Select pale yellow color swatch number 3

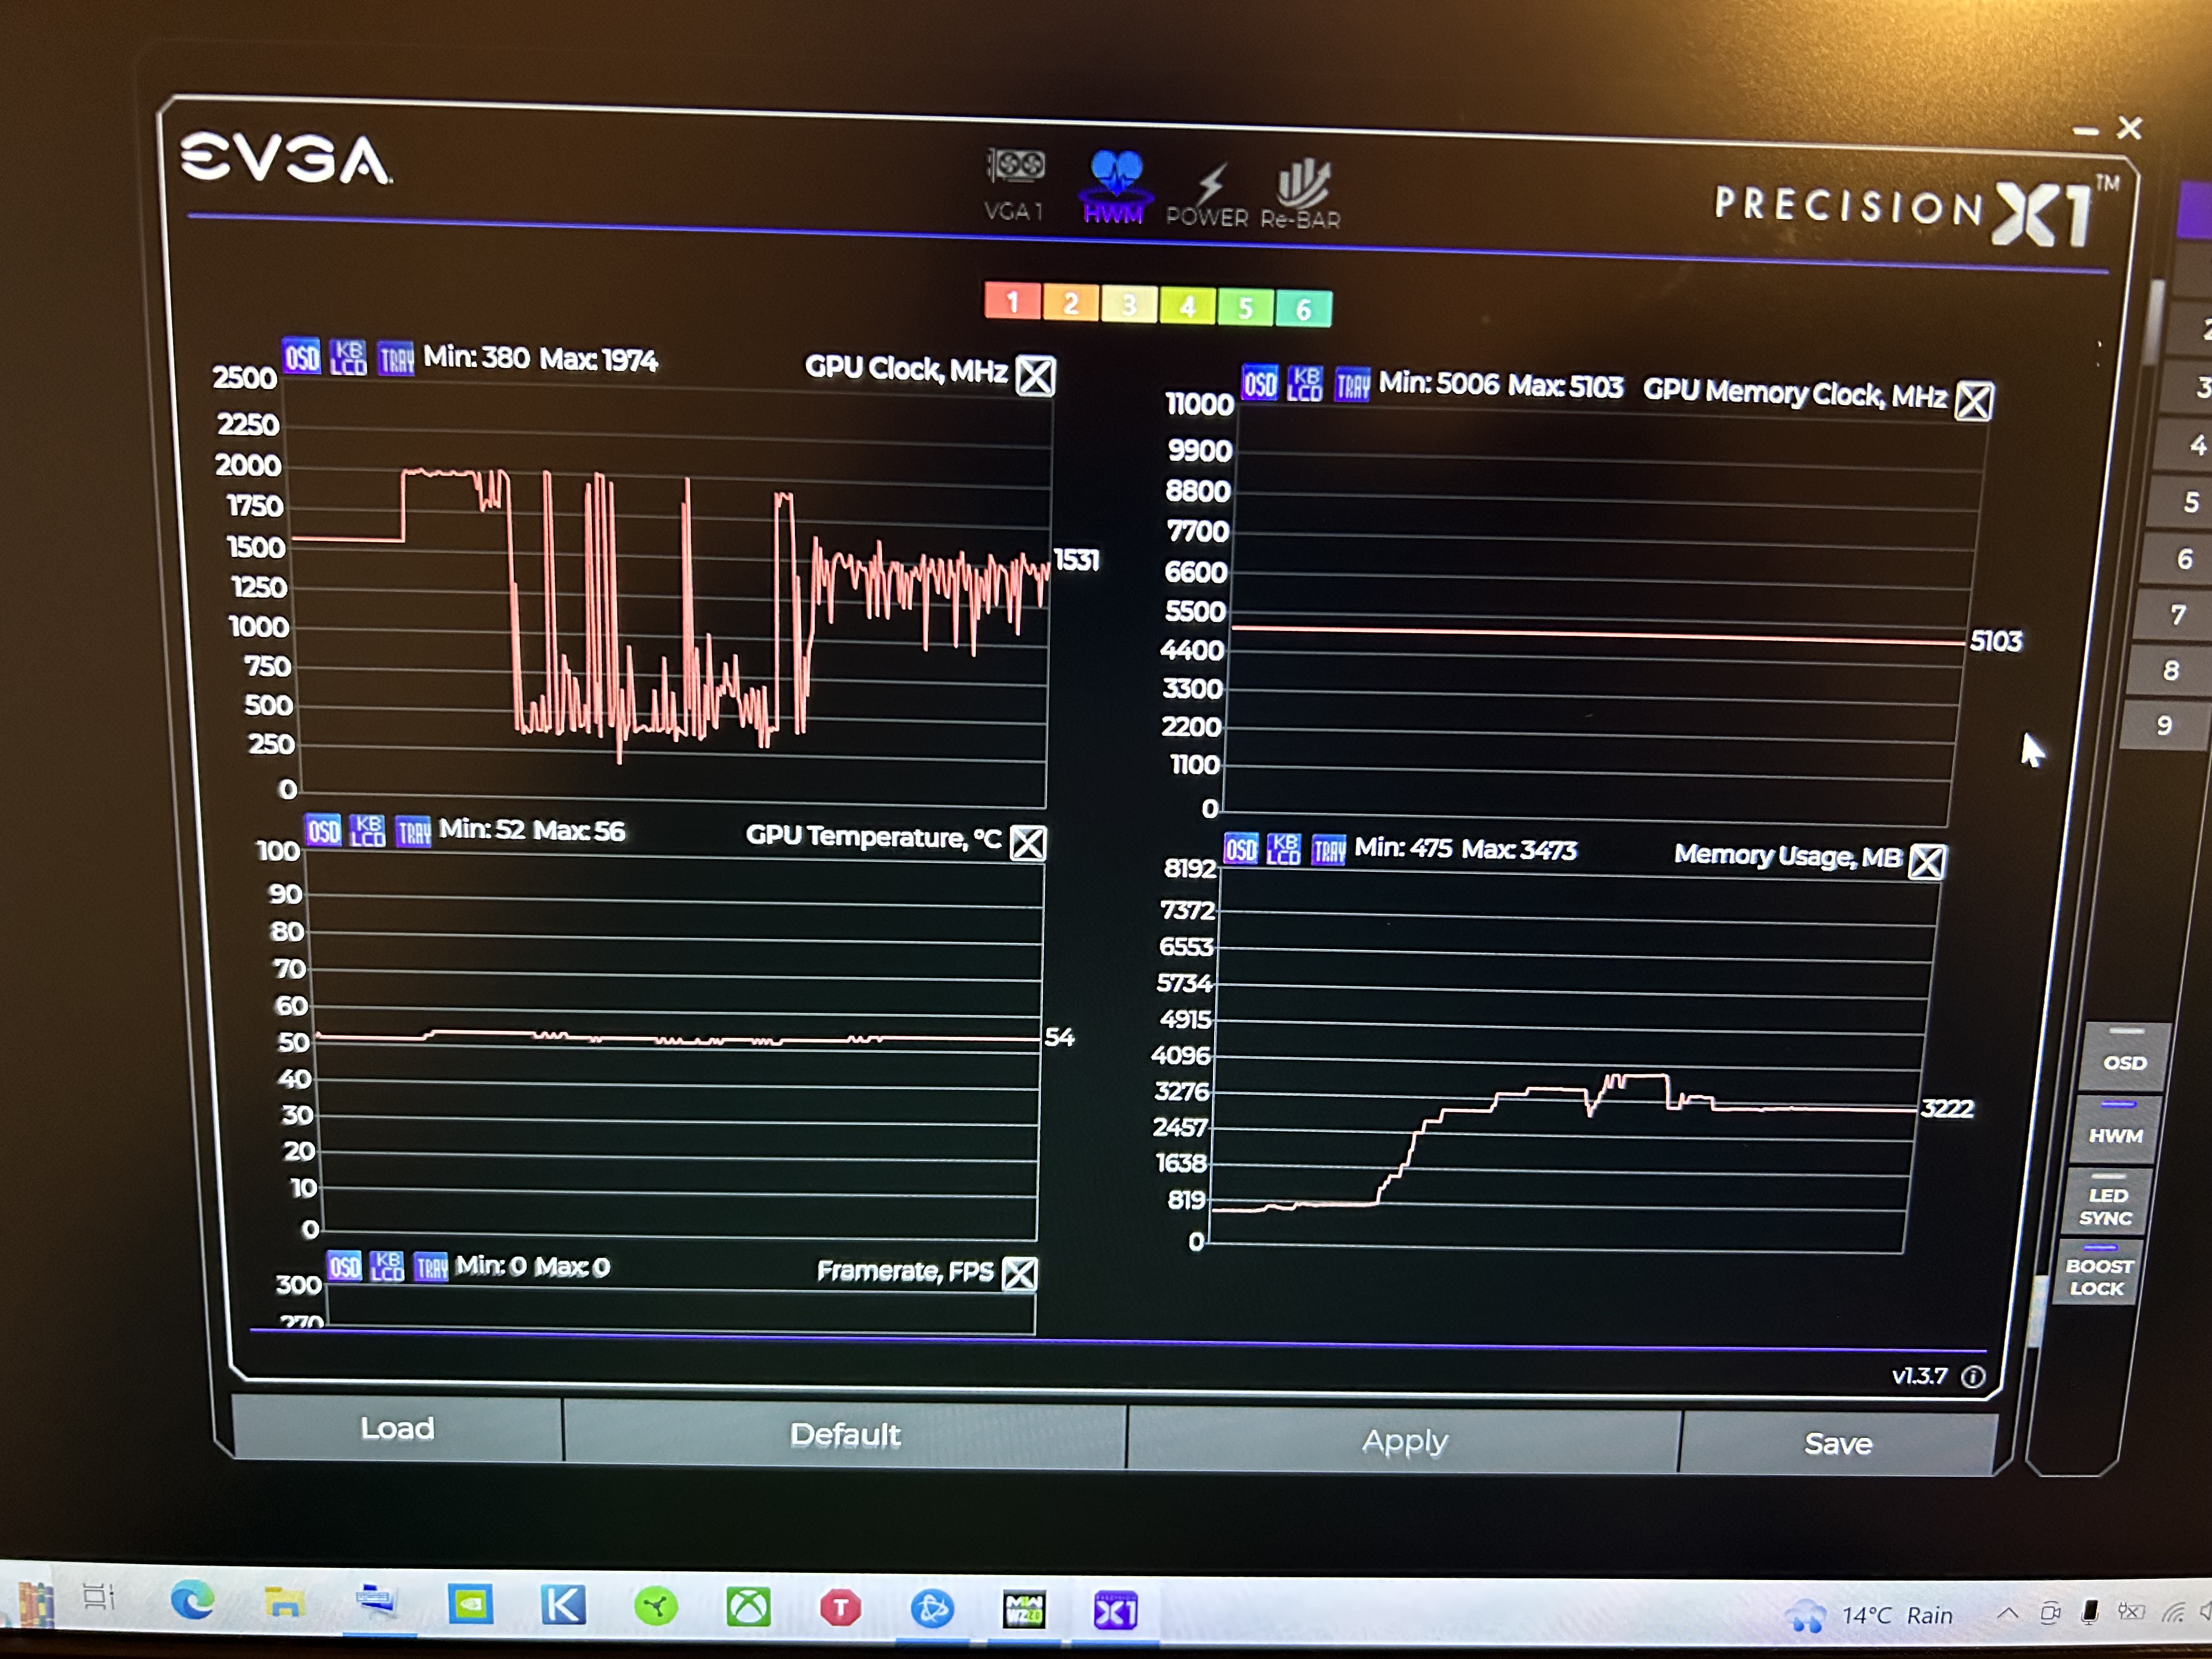pyautogui.click(x=1128, y=304)
